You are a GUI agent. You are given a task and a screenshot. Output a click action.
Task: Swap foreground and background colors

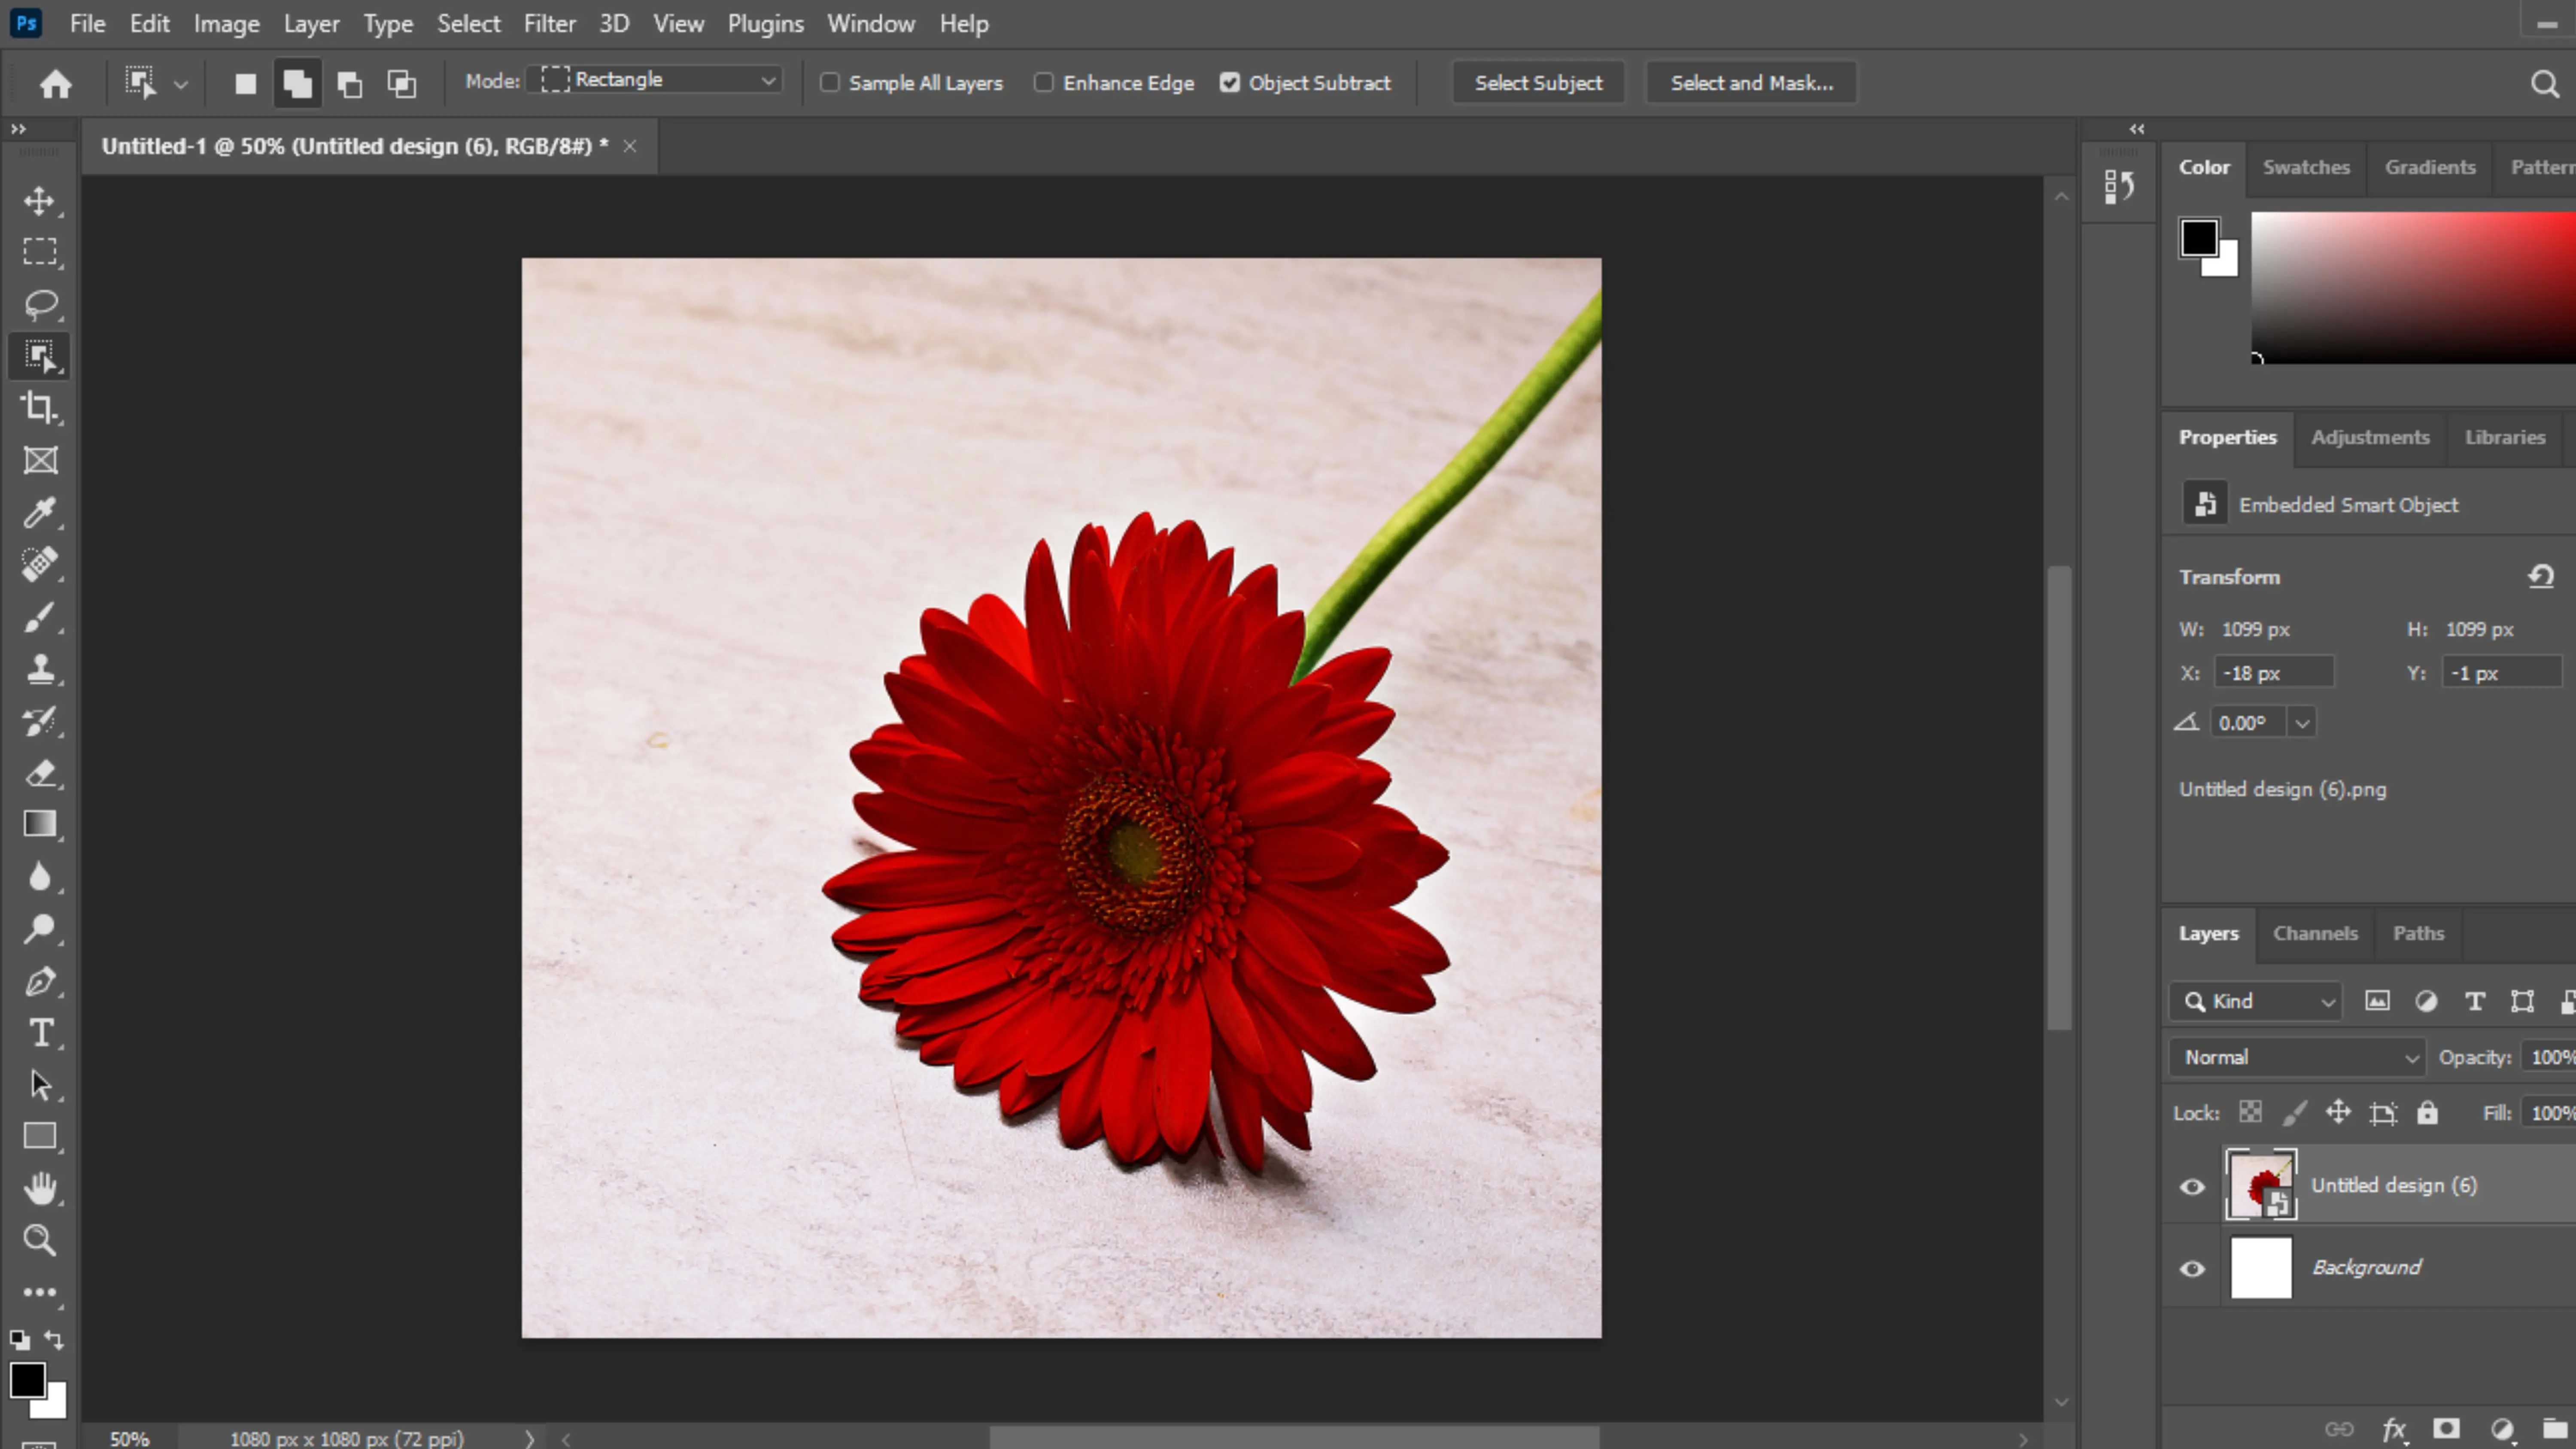[x=54, y=1340]
